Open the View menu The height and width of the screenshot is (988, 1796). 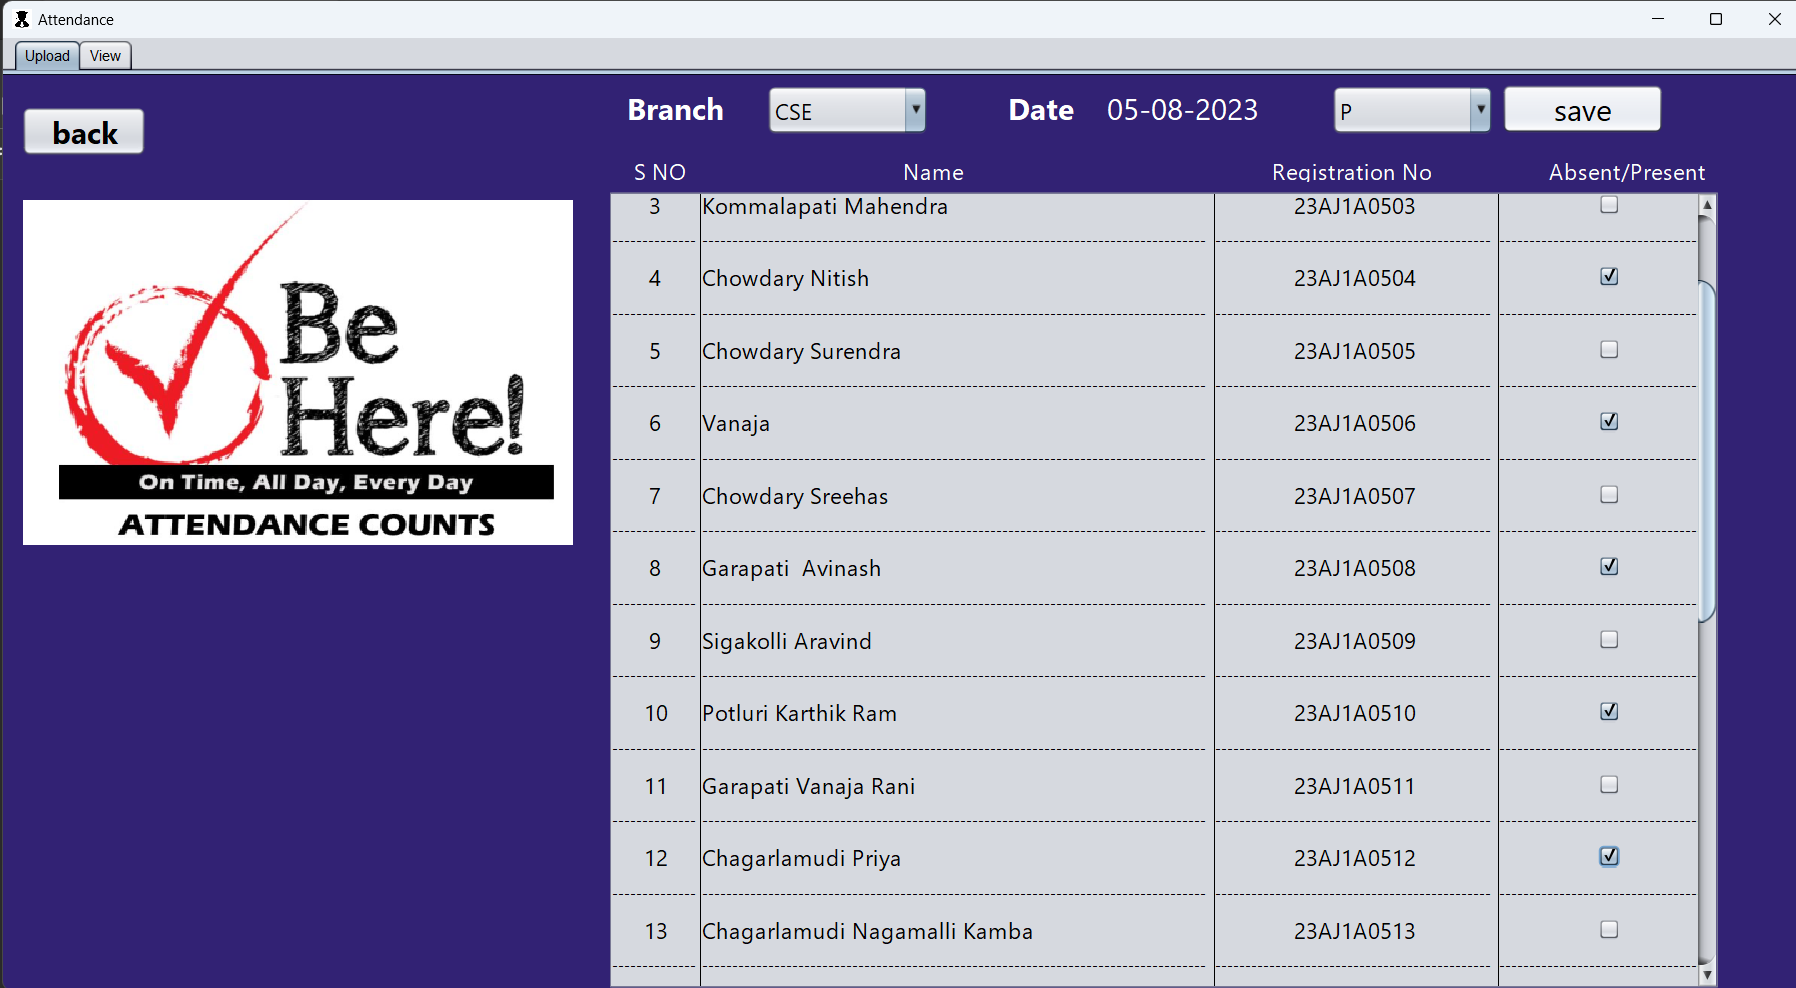pyautogui.click(x=105, y=56)
